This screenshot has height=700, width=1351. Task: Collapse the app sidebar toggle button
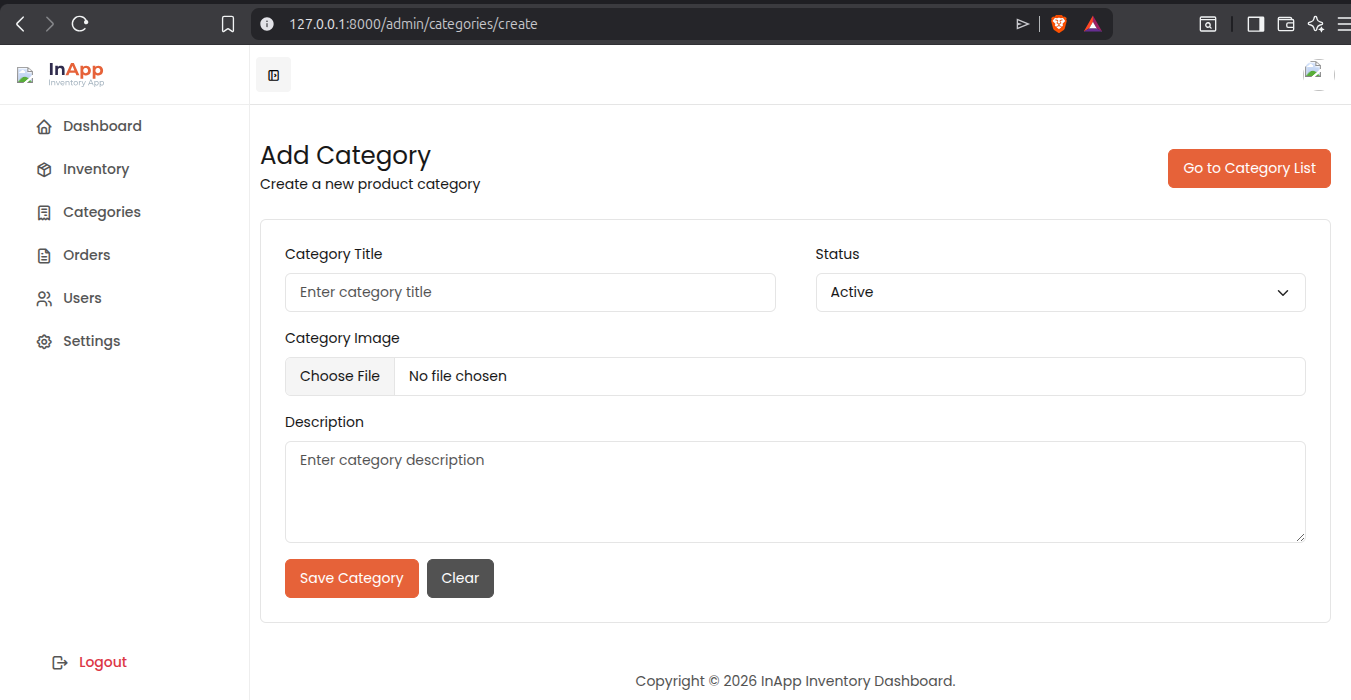(x=273, y=75)
